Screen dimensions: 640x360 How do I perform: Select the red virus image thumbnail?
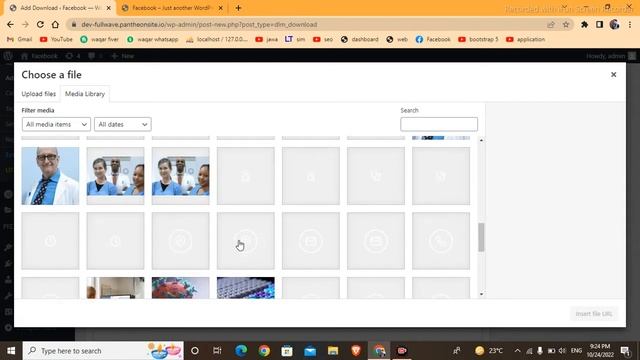point(180,288)
